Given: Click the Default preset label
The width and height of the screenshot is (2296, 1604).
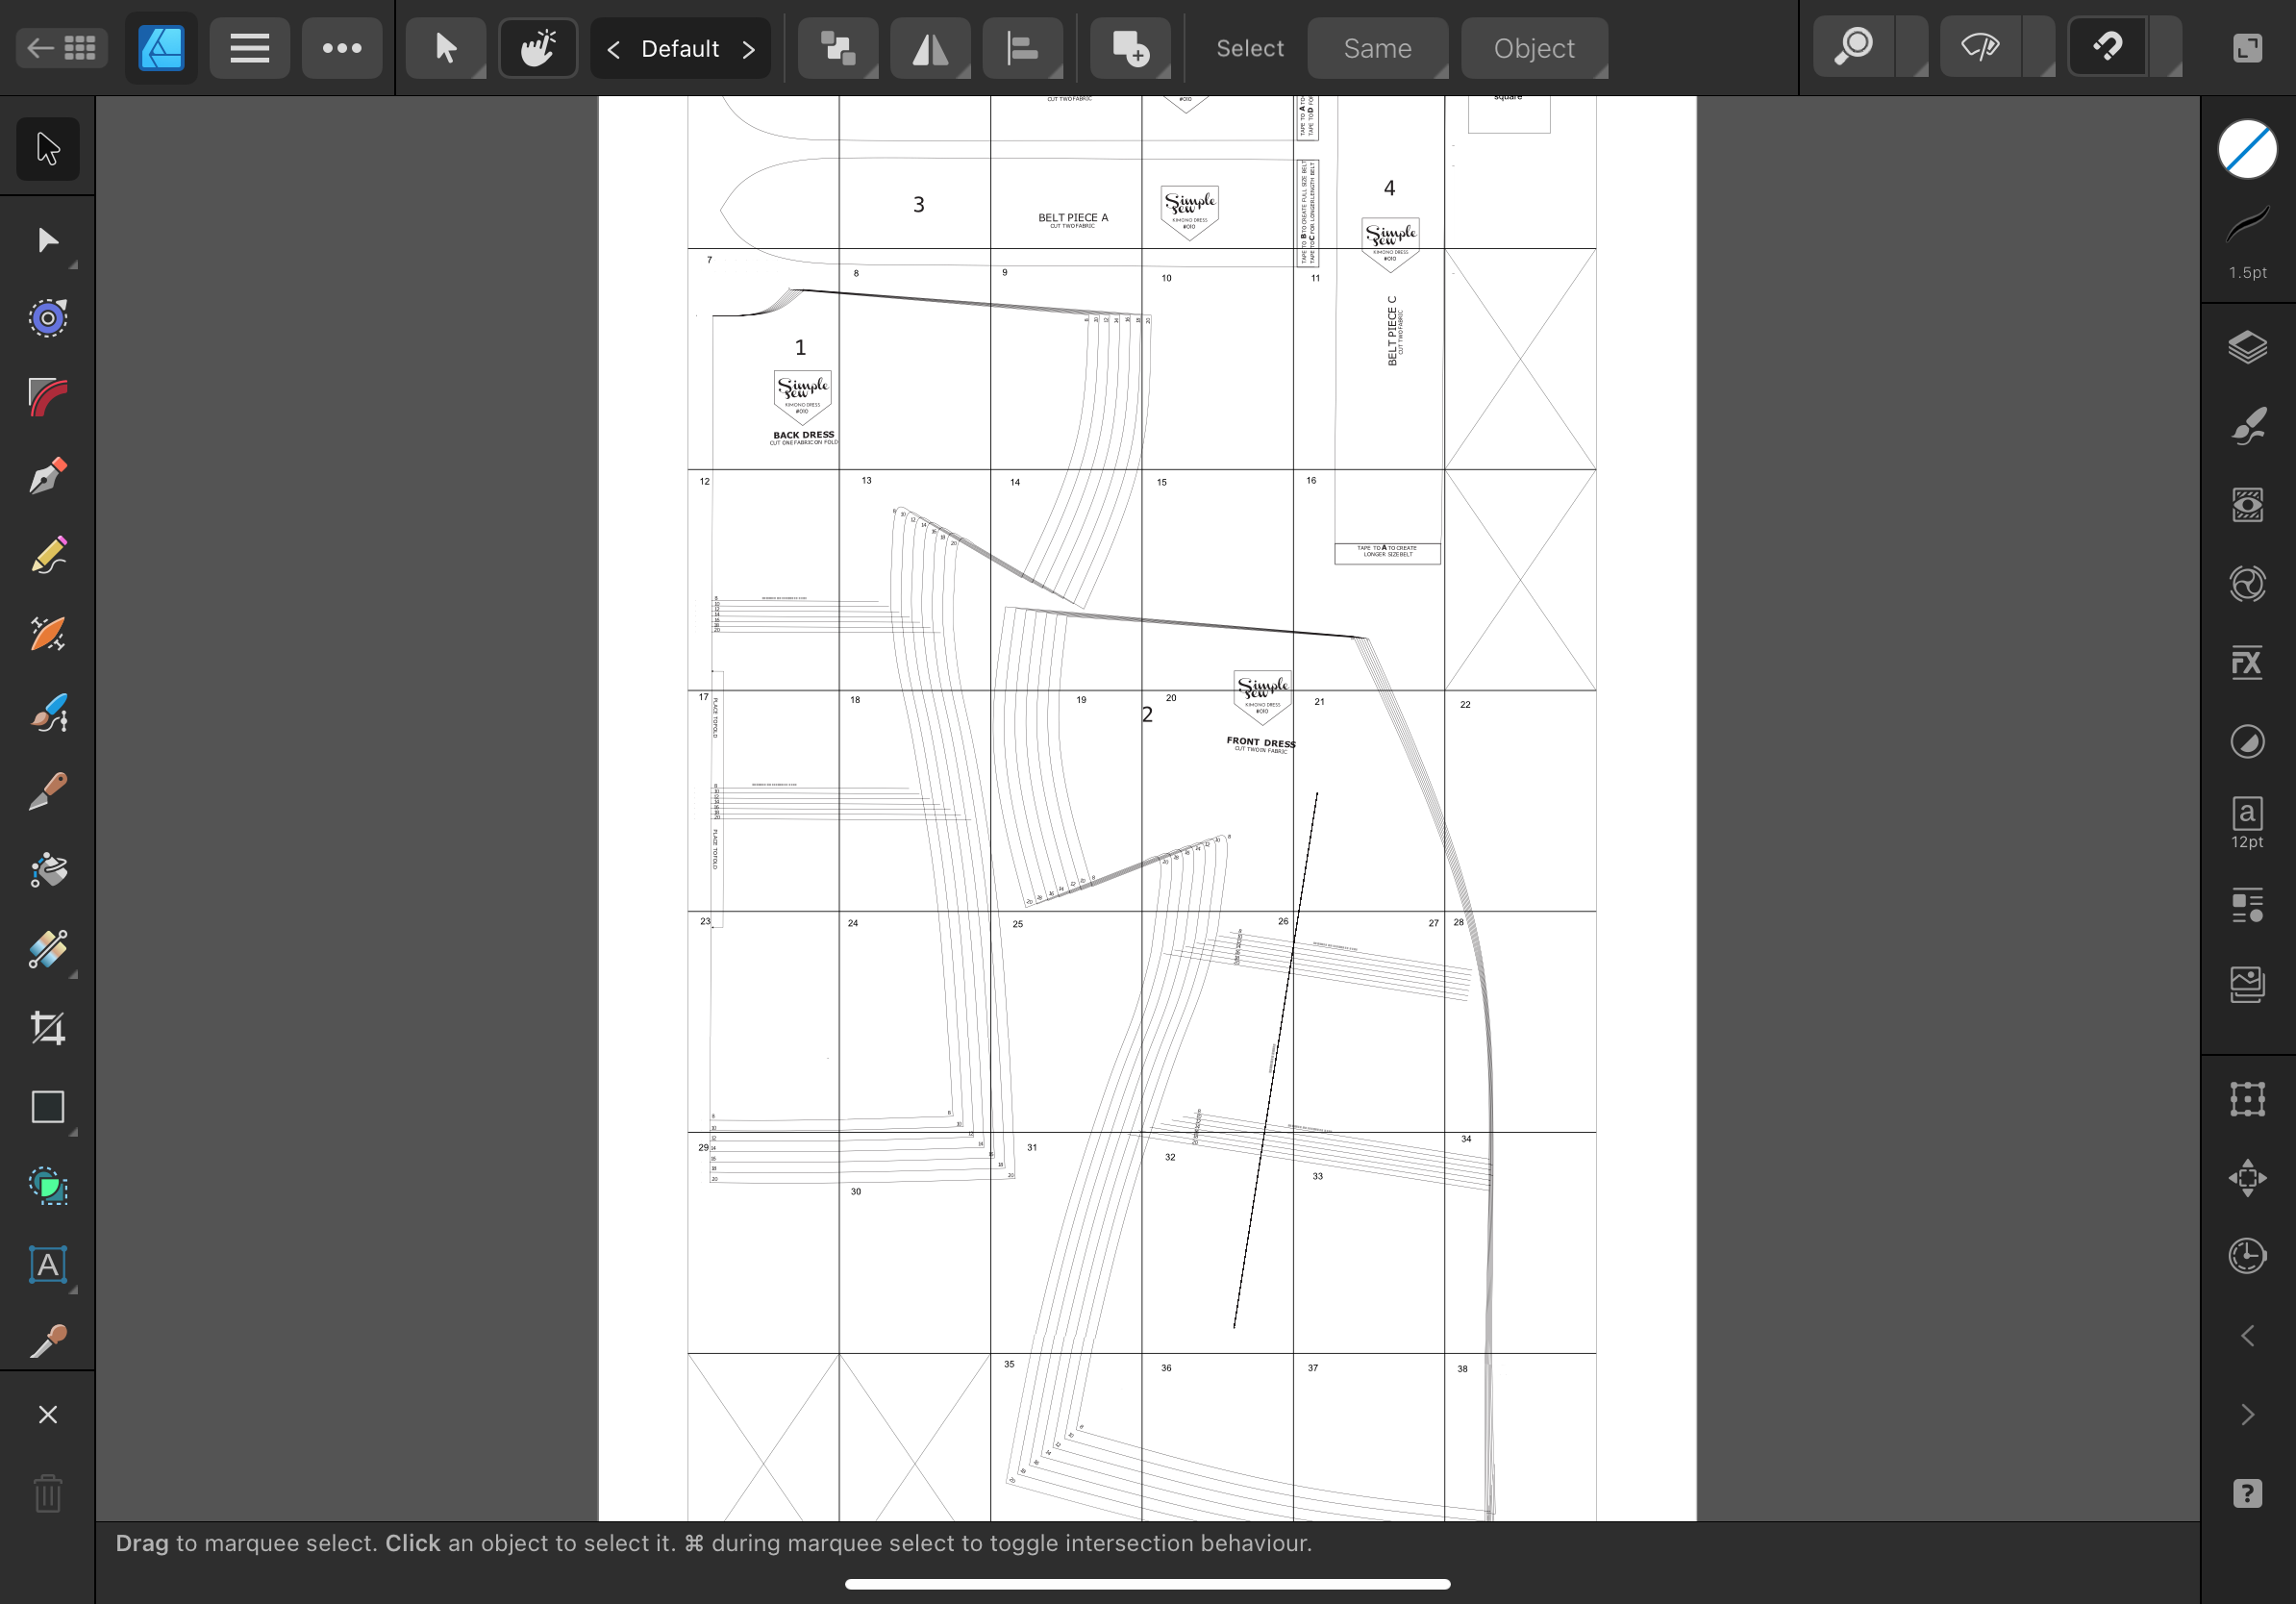Looking at the screenshot, I should [680, 48].
